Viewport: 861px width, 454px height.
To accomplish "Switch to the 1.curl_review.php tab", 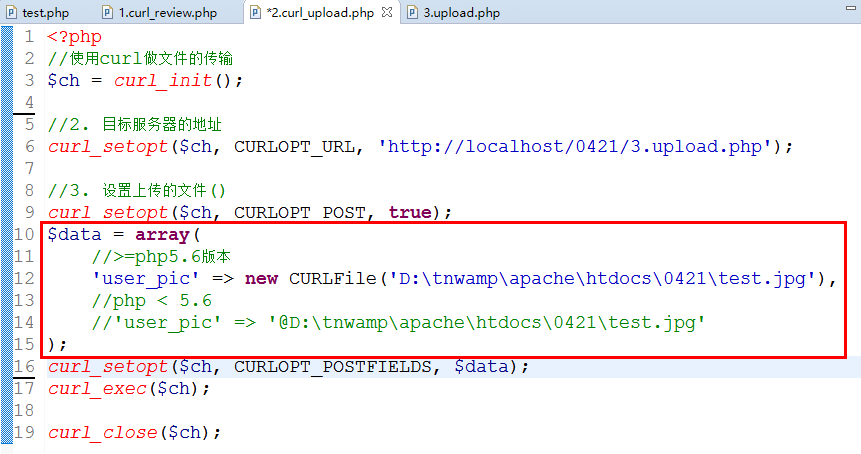I will click(x=167, y=13).
